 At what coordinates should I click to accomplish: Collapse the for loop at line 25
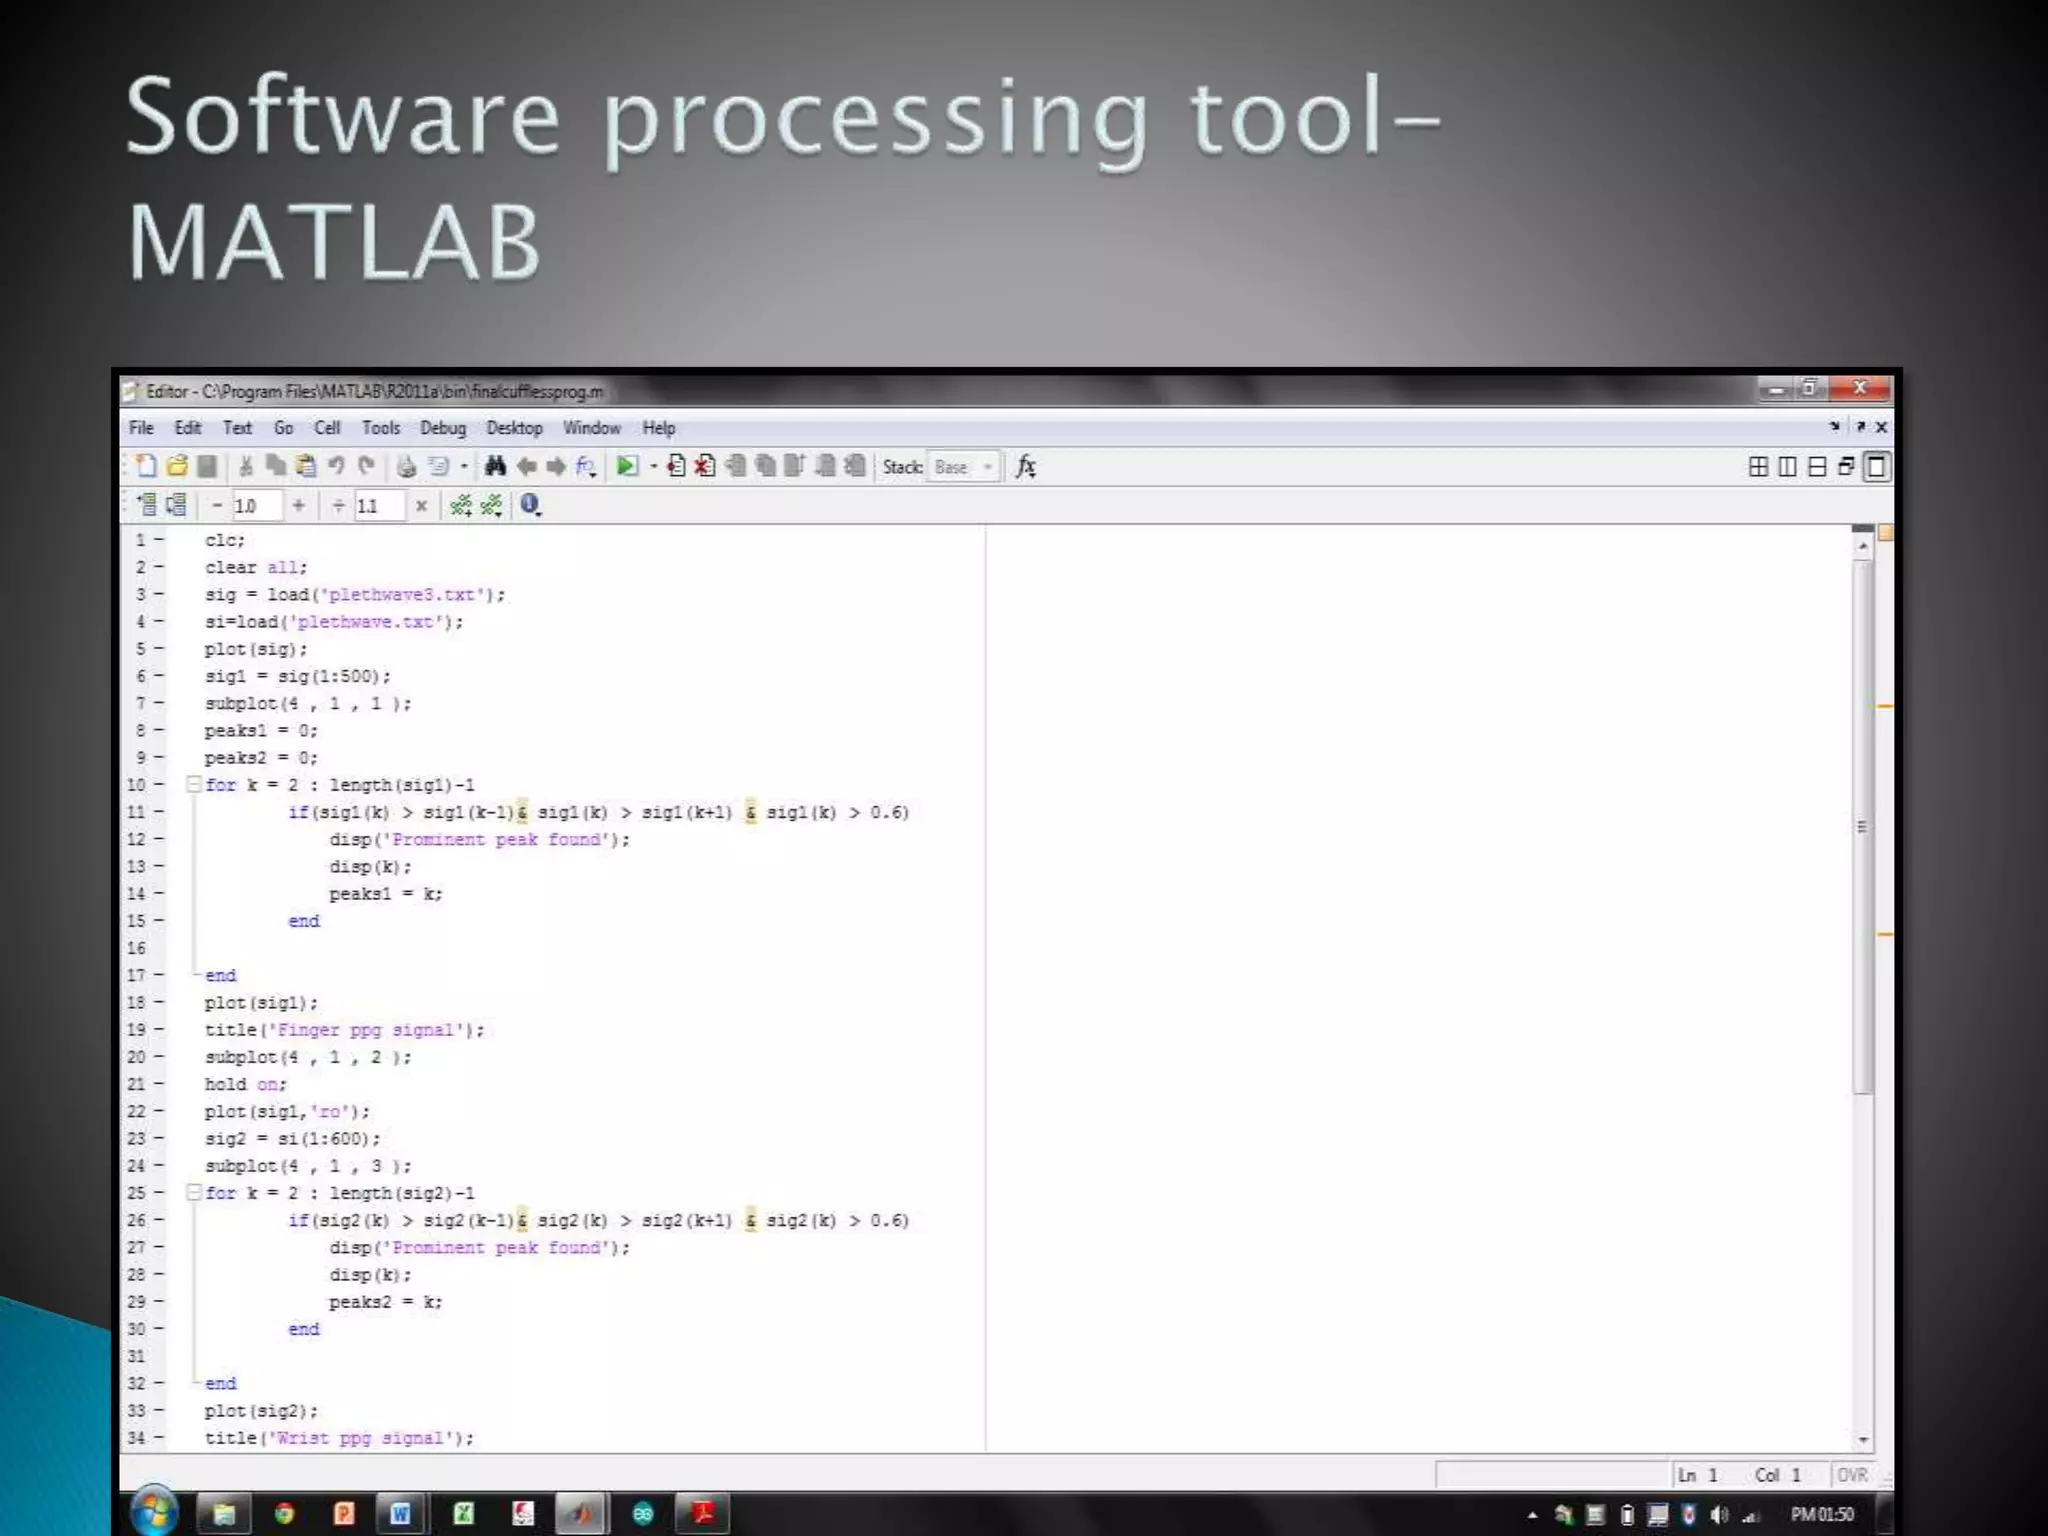[194, 1193]
